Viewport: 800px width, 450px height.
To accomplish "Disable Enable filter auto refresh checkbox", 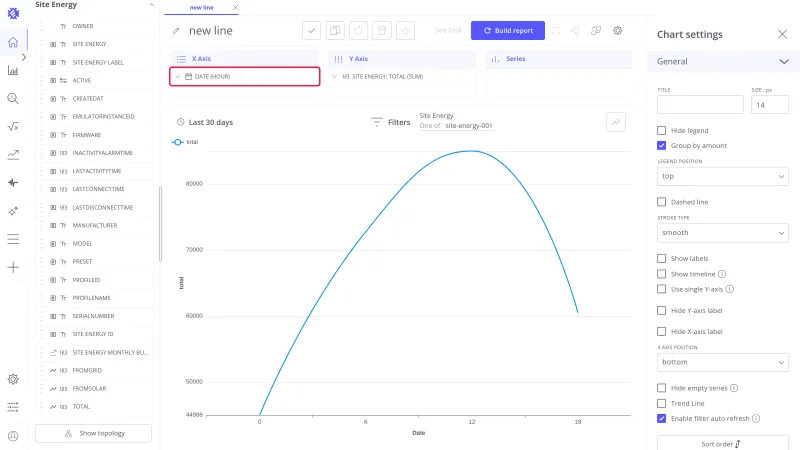I will click(661, 418).
